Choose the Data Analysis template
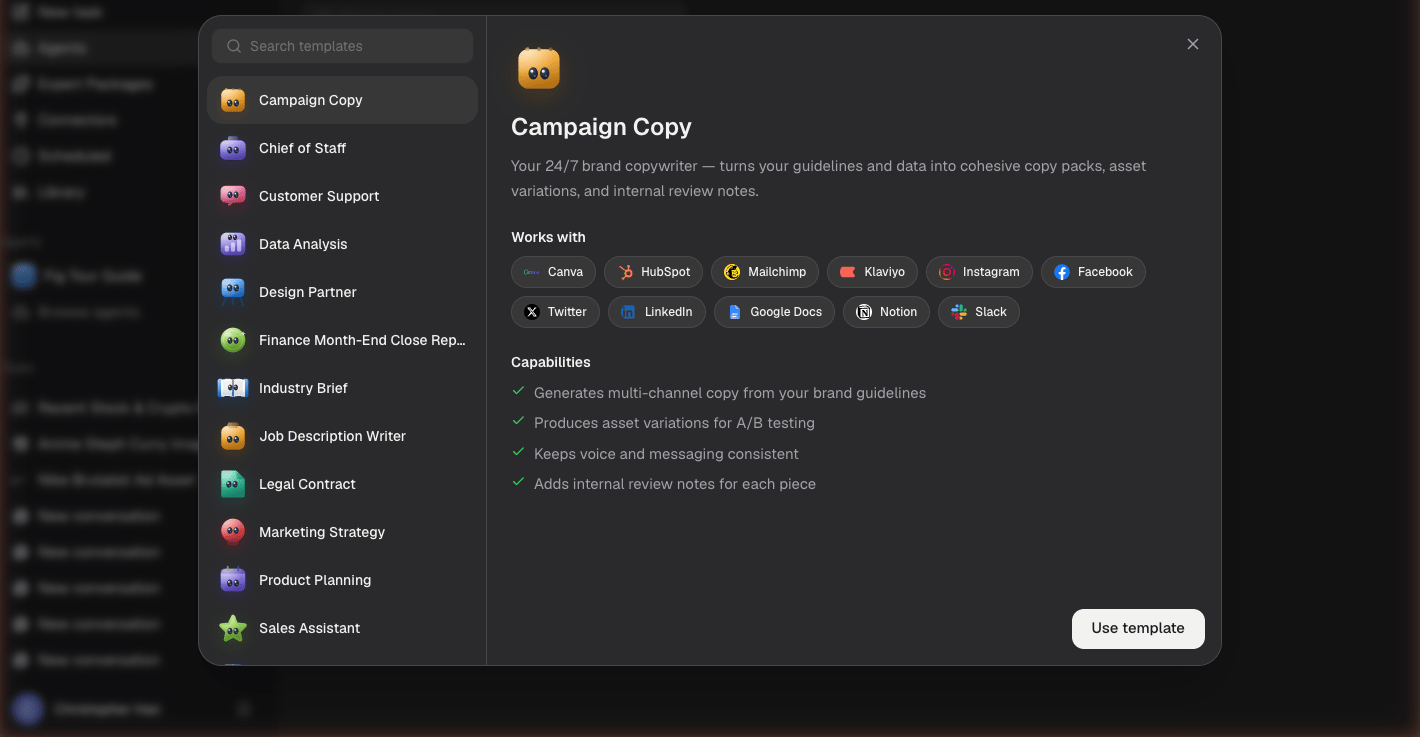The width and height of the screenshot is (1420, 737). [x=342, y=244]
